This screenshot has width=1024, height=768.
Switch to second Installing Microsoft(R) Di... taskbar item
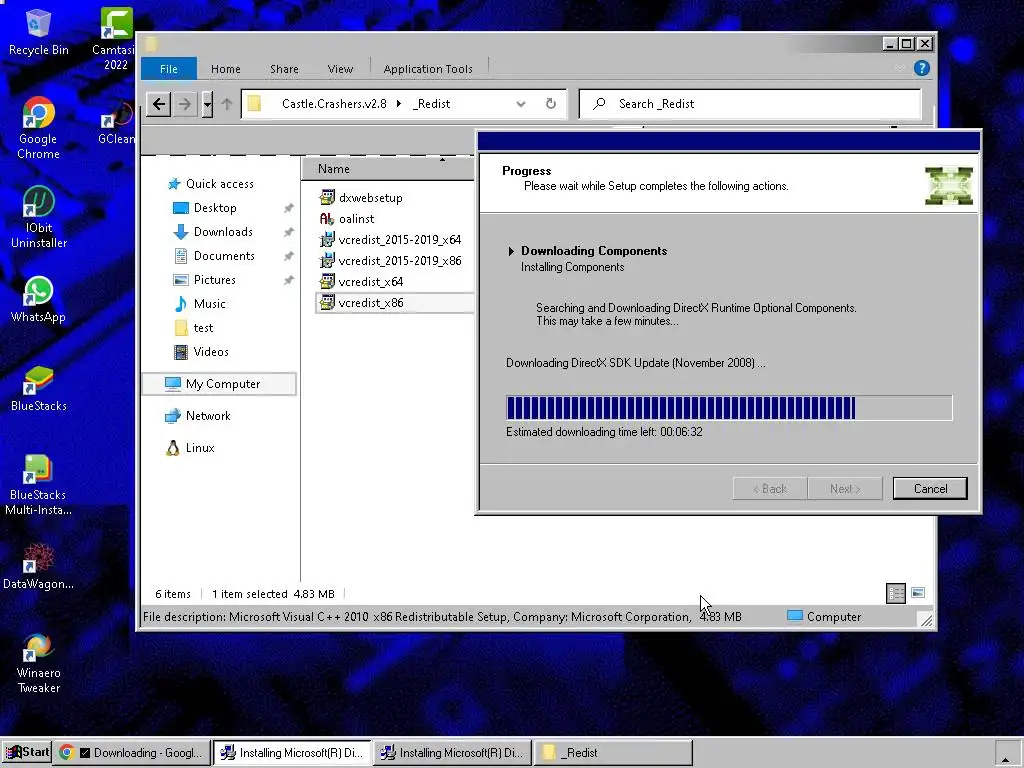(452, 752)
